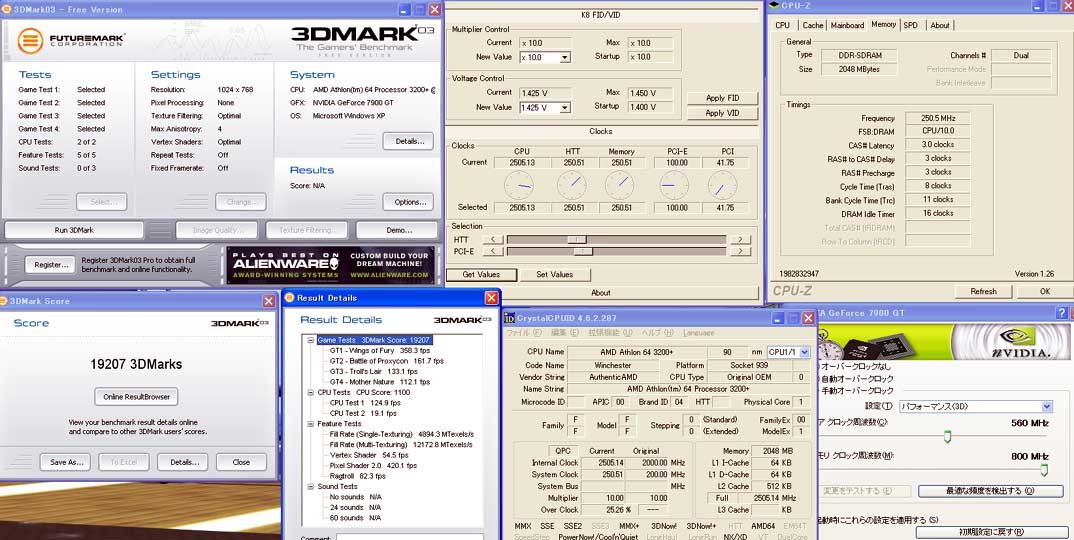Click the Futuremark logo in 3DMark03
This screenshot has width=1074, height=540.
71,40
